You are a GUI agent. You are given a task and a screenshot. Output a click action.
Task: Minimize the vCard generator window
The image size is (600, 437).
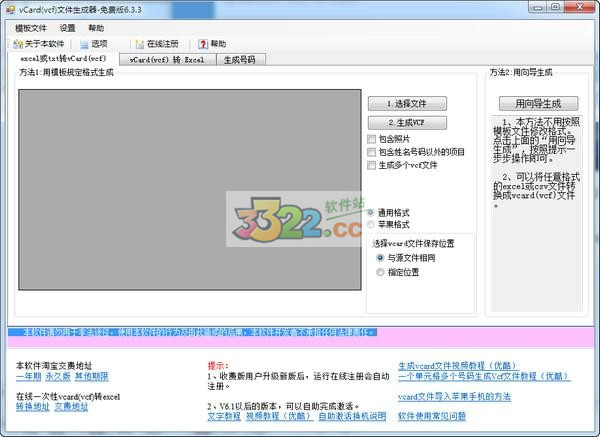[539, 7]
